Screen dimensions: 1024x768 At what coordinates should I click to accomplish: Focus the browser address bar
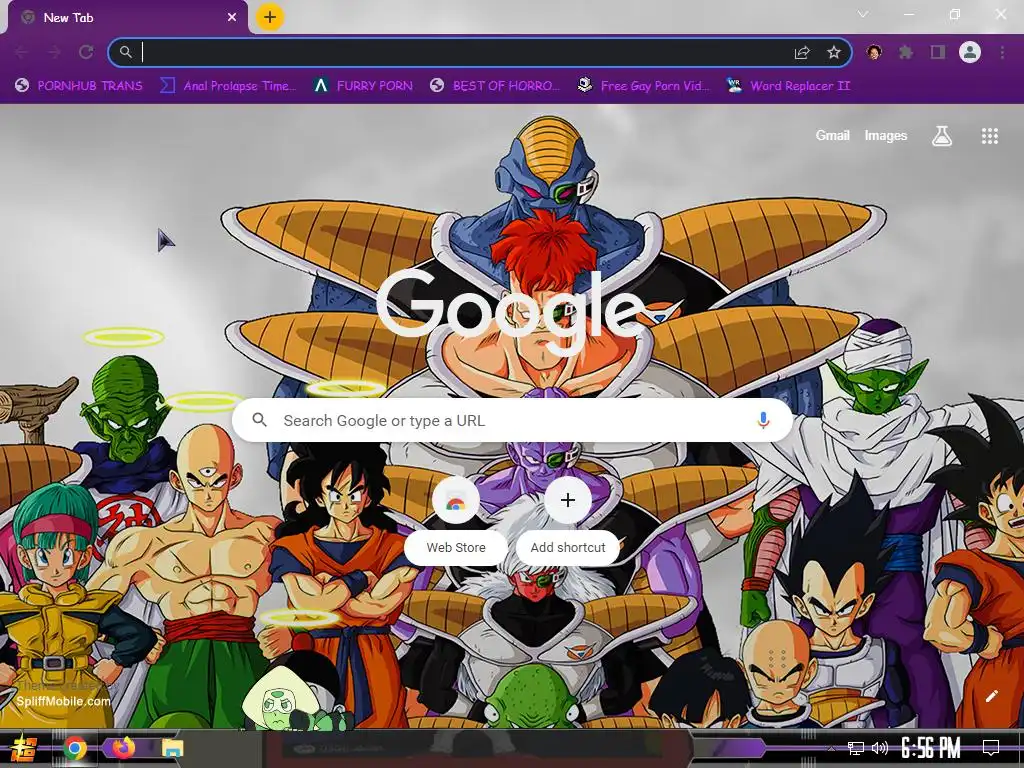479,52
